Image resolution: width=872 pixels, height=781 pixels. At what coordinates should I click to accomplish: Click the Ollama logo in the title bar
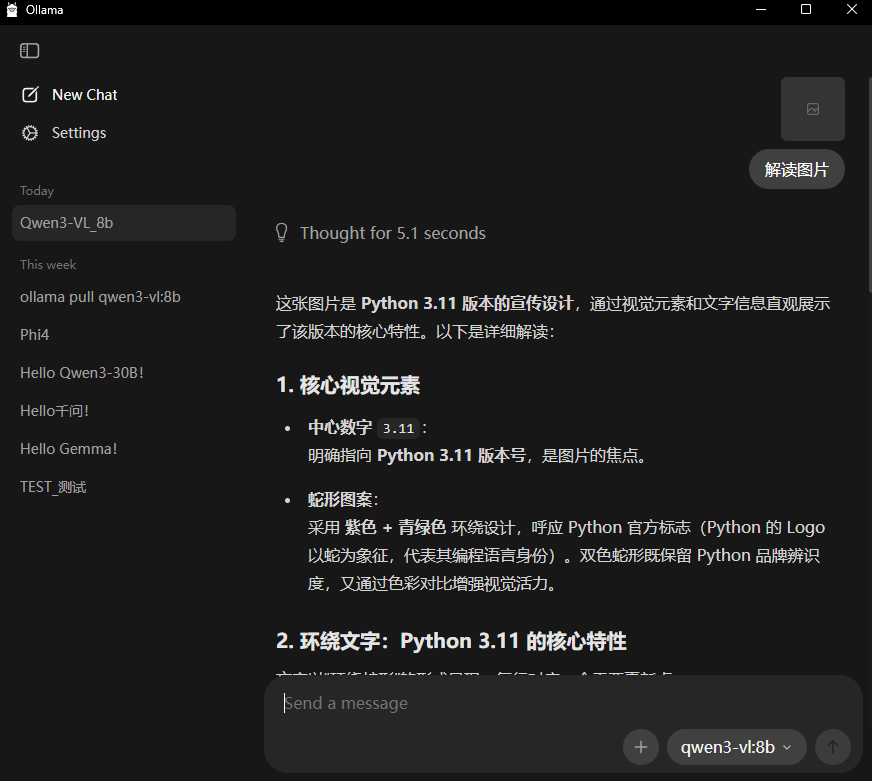click(x=10, y=10)
